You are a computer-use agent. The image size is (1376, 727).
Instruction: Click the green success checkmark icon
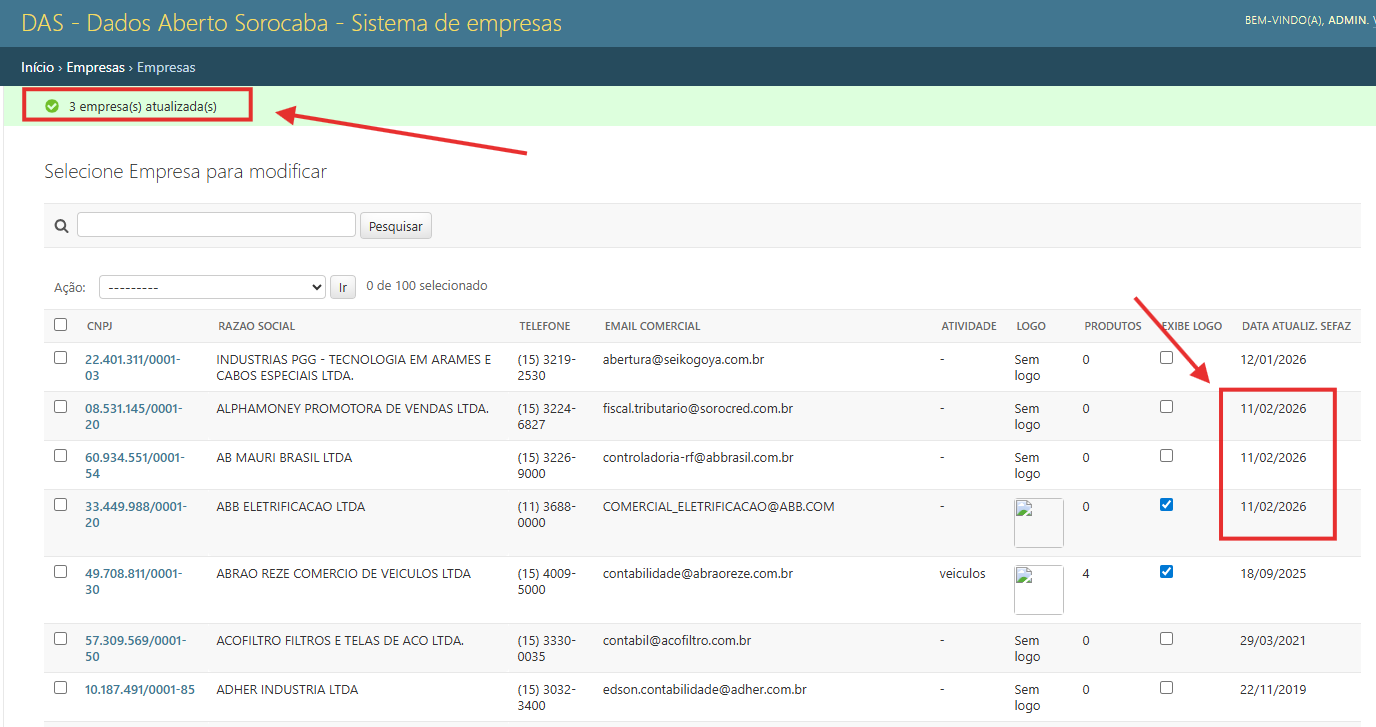click(52, 106)
